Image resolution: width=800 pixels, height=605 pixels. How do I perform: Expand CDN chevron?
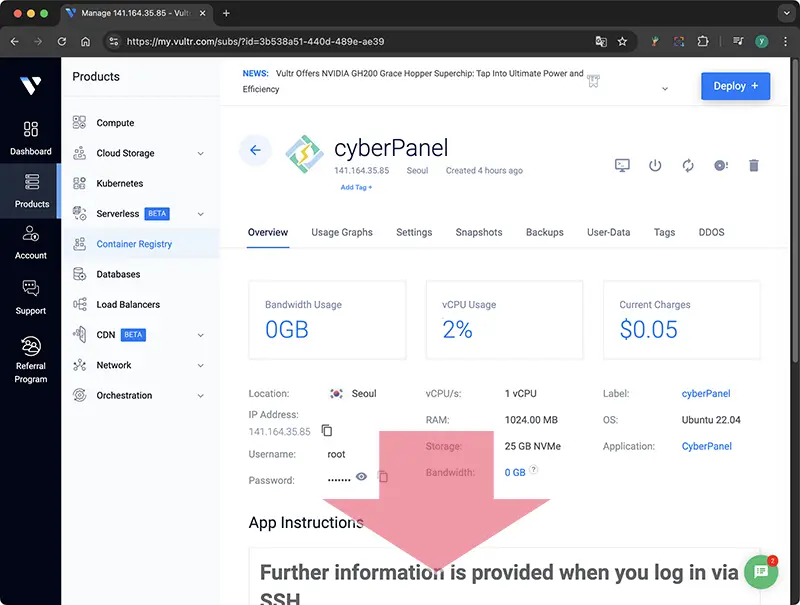(x=201, y=335)
